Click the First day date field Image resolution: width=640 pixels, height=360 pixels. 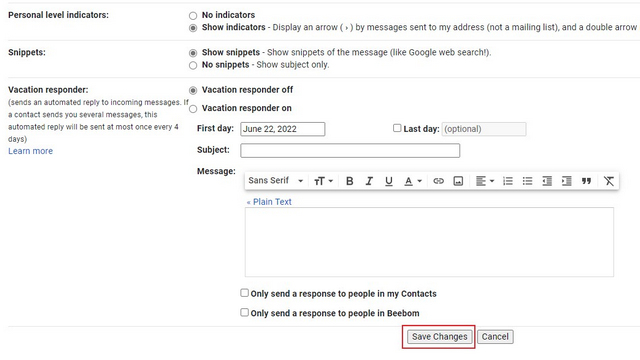coord(282,129)
